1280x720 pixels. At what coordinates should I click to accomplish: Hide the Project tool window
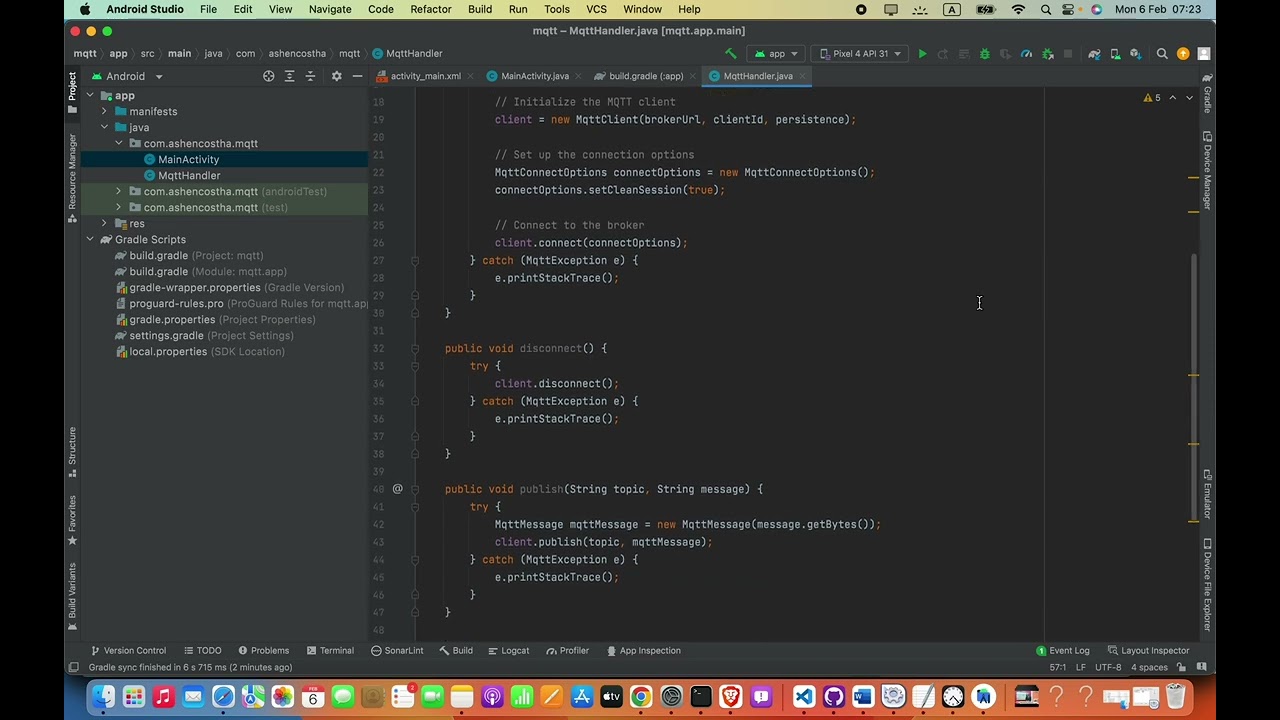coord(357,76)
